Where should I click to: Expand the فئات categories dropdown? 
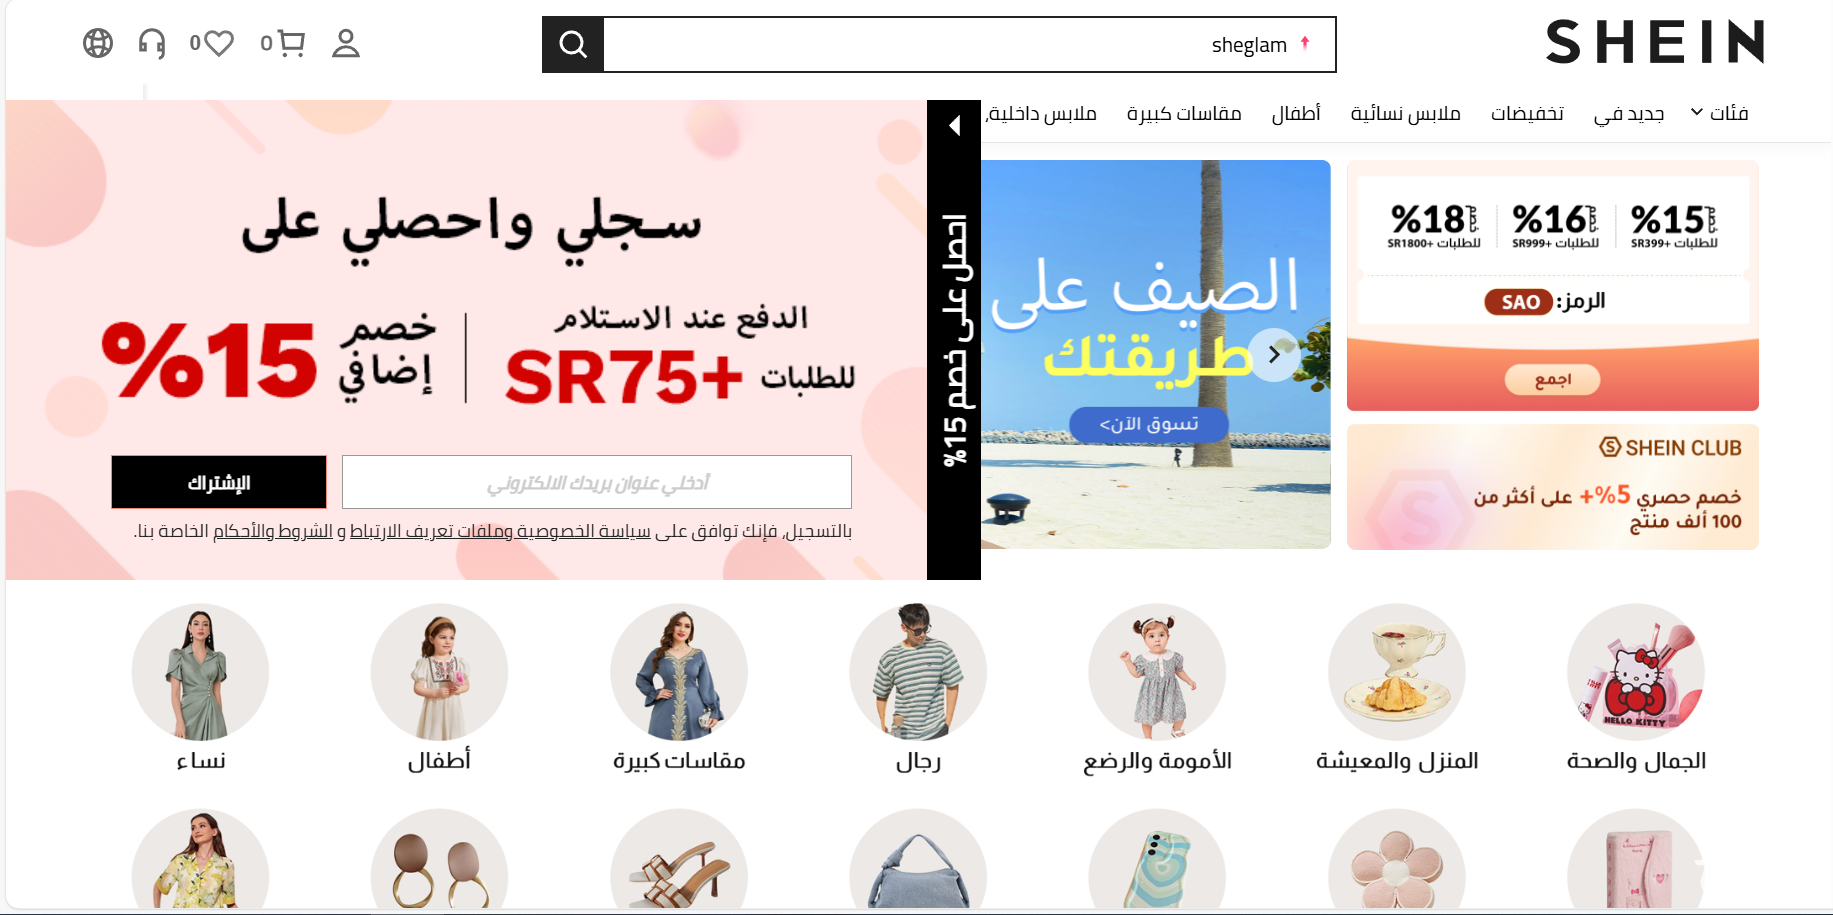(1719, 113)
